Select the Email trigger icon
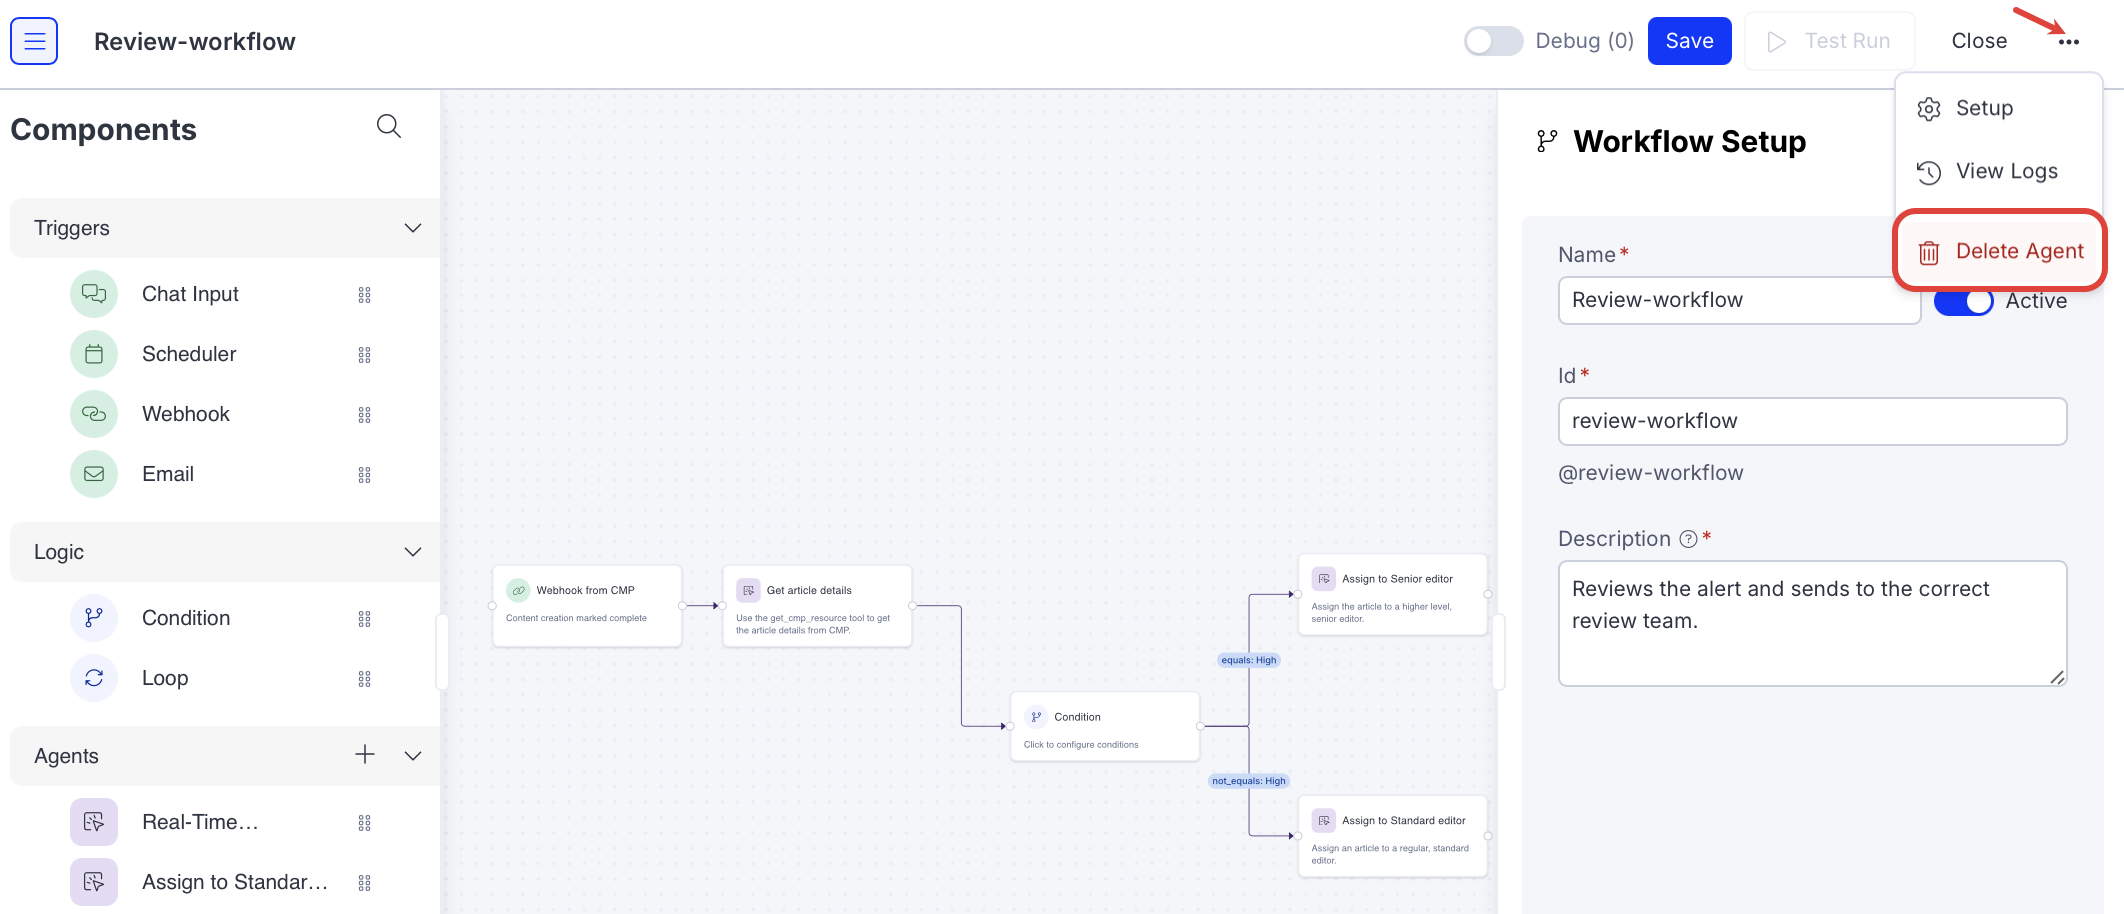The height and width of the screenshot is (914, 2124). coord(94,474)
